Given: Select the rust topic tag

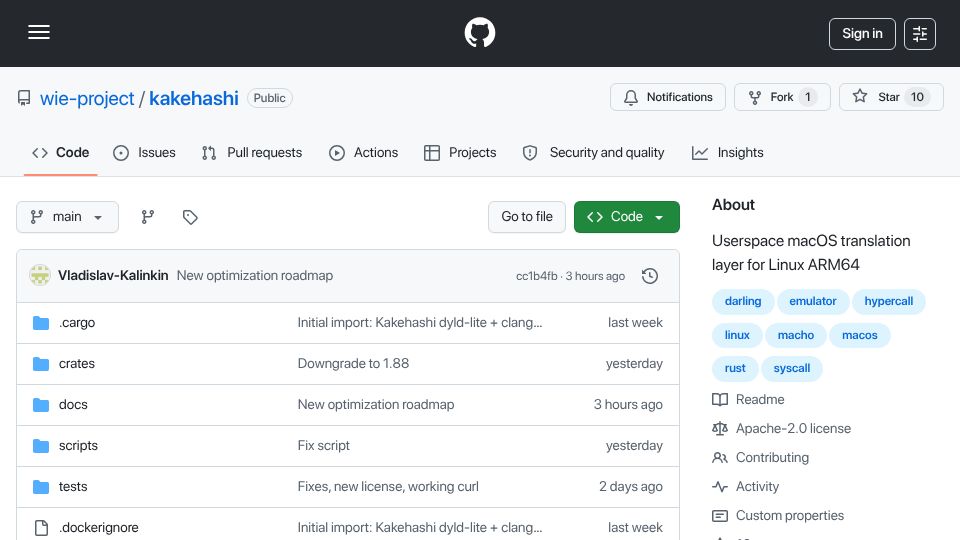Looking at the screenshot, I should tap(735, 369).
